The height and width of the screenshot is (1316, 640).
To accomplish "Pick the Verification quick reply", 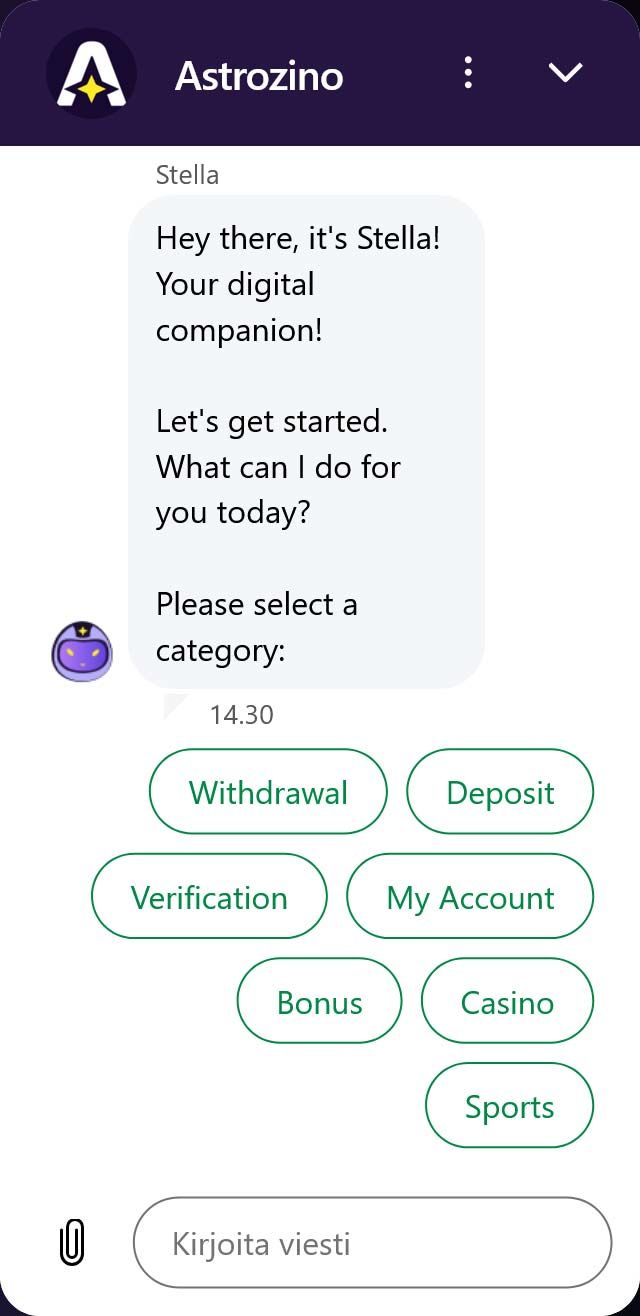I will pos(209,897).
